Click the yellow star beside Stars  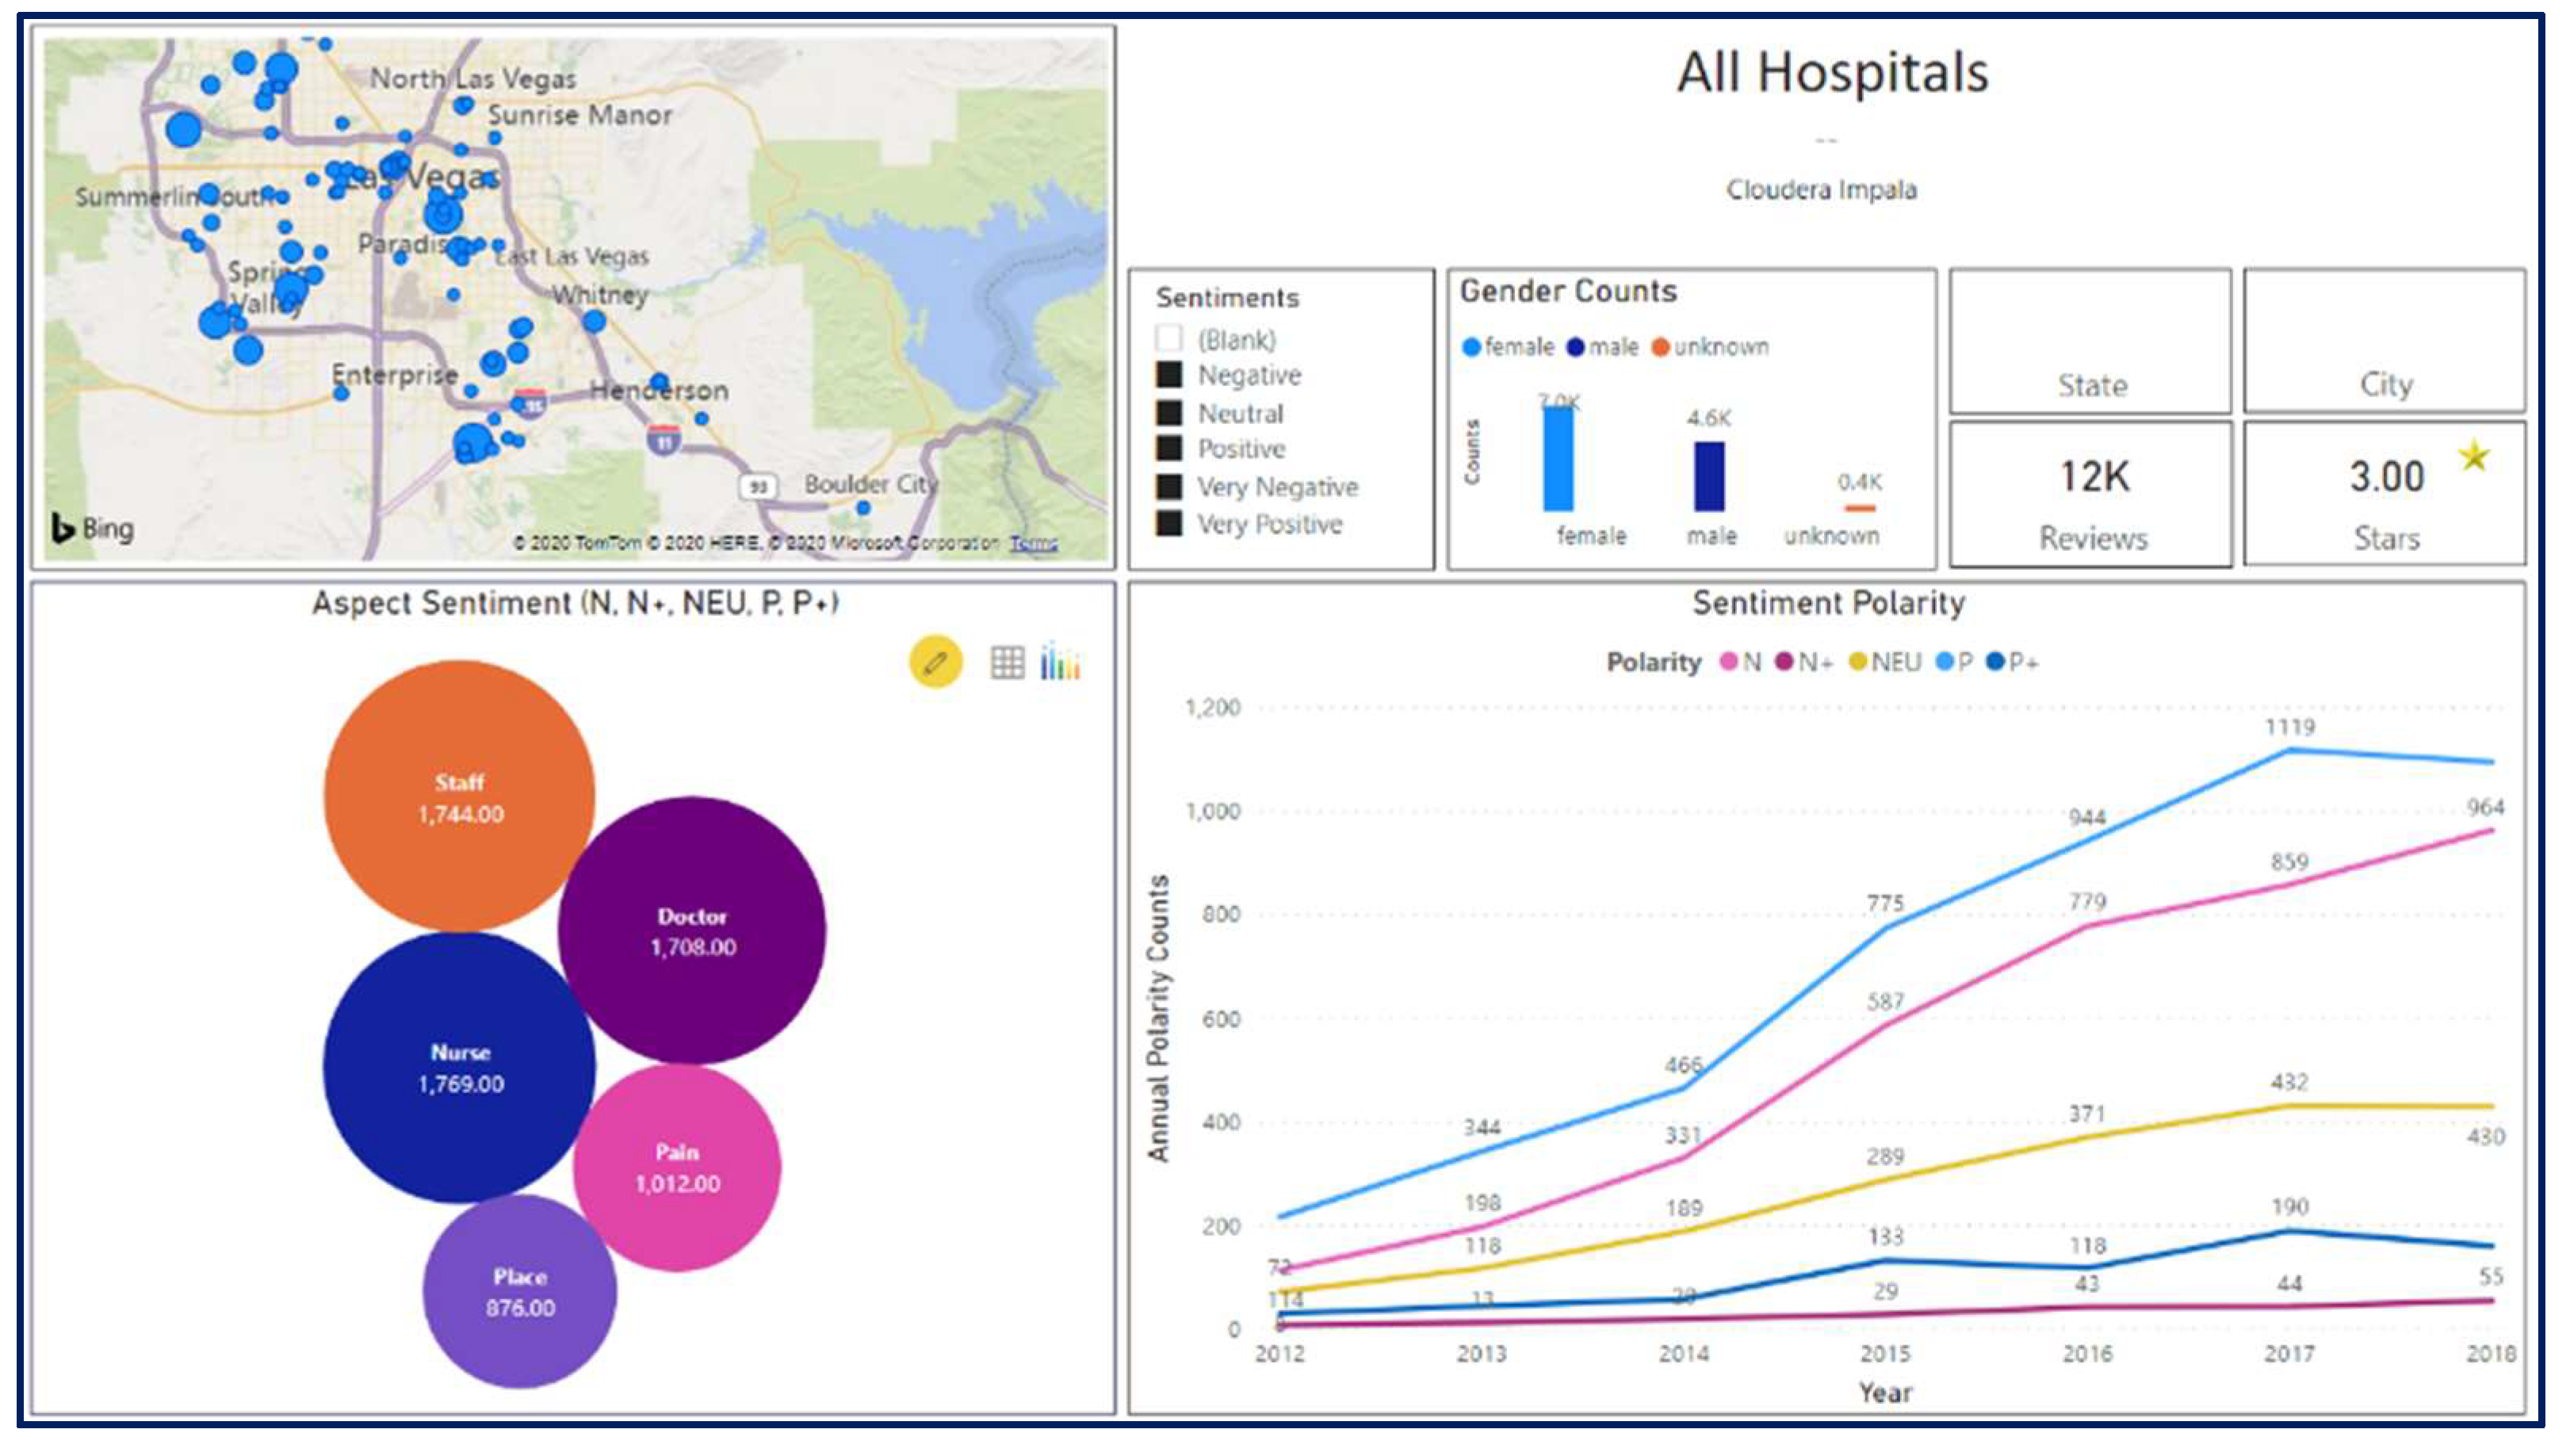point(2474,457)
